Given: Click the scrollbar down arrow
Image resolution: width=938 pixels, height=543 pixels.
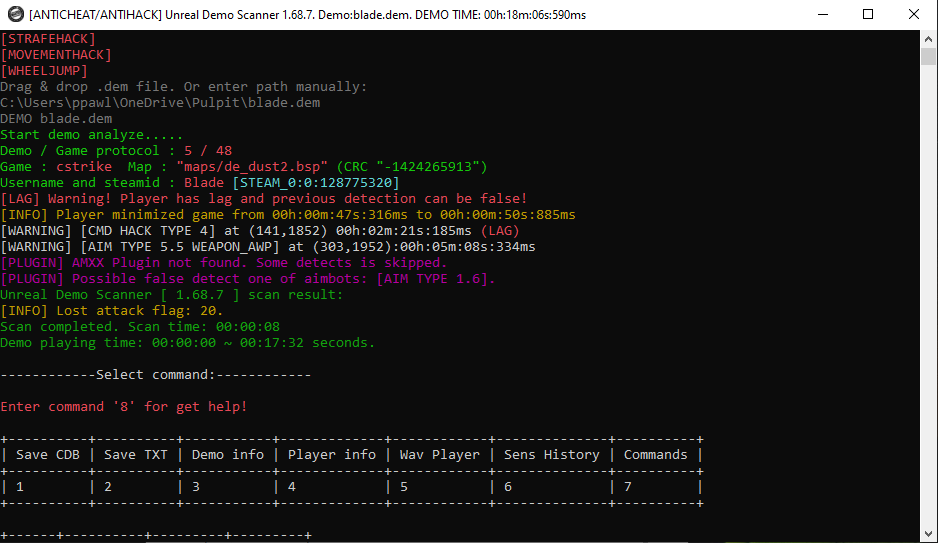Looking at the screenshot, I should [x=928, y=534].
